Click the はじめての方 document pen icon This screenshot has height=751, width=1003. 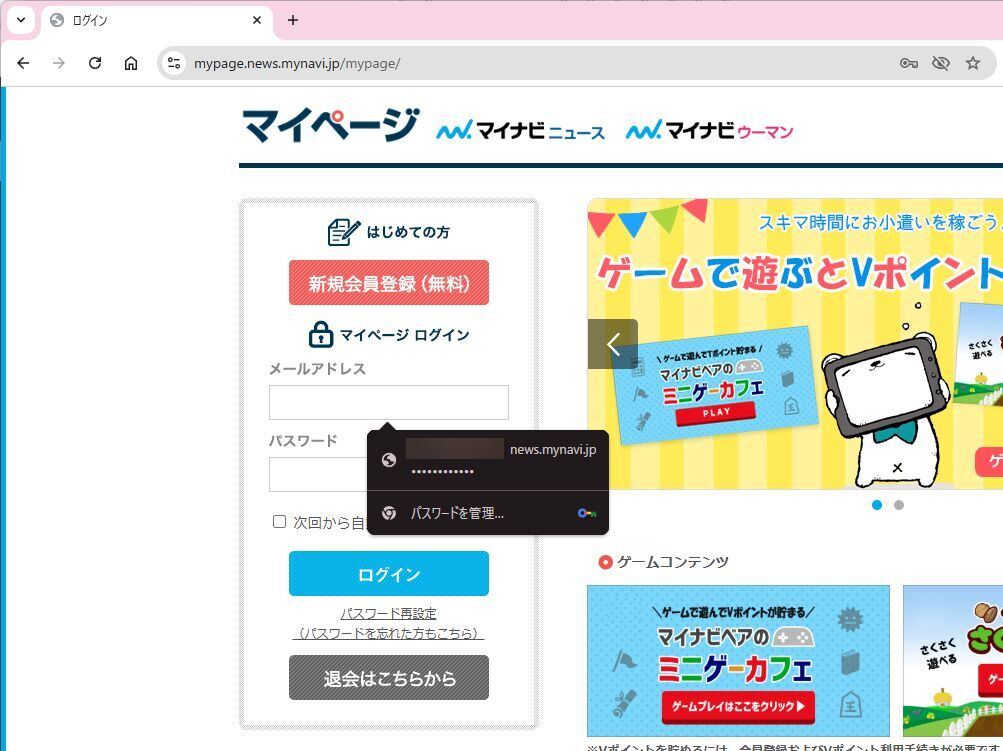click(x=344, y=232)
